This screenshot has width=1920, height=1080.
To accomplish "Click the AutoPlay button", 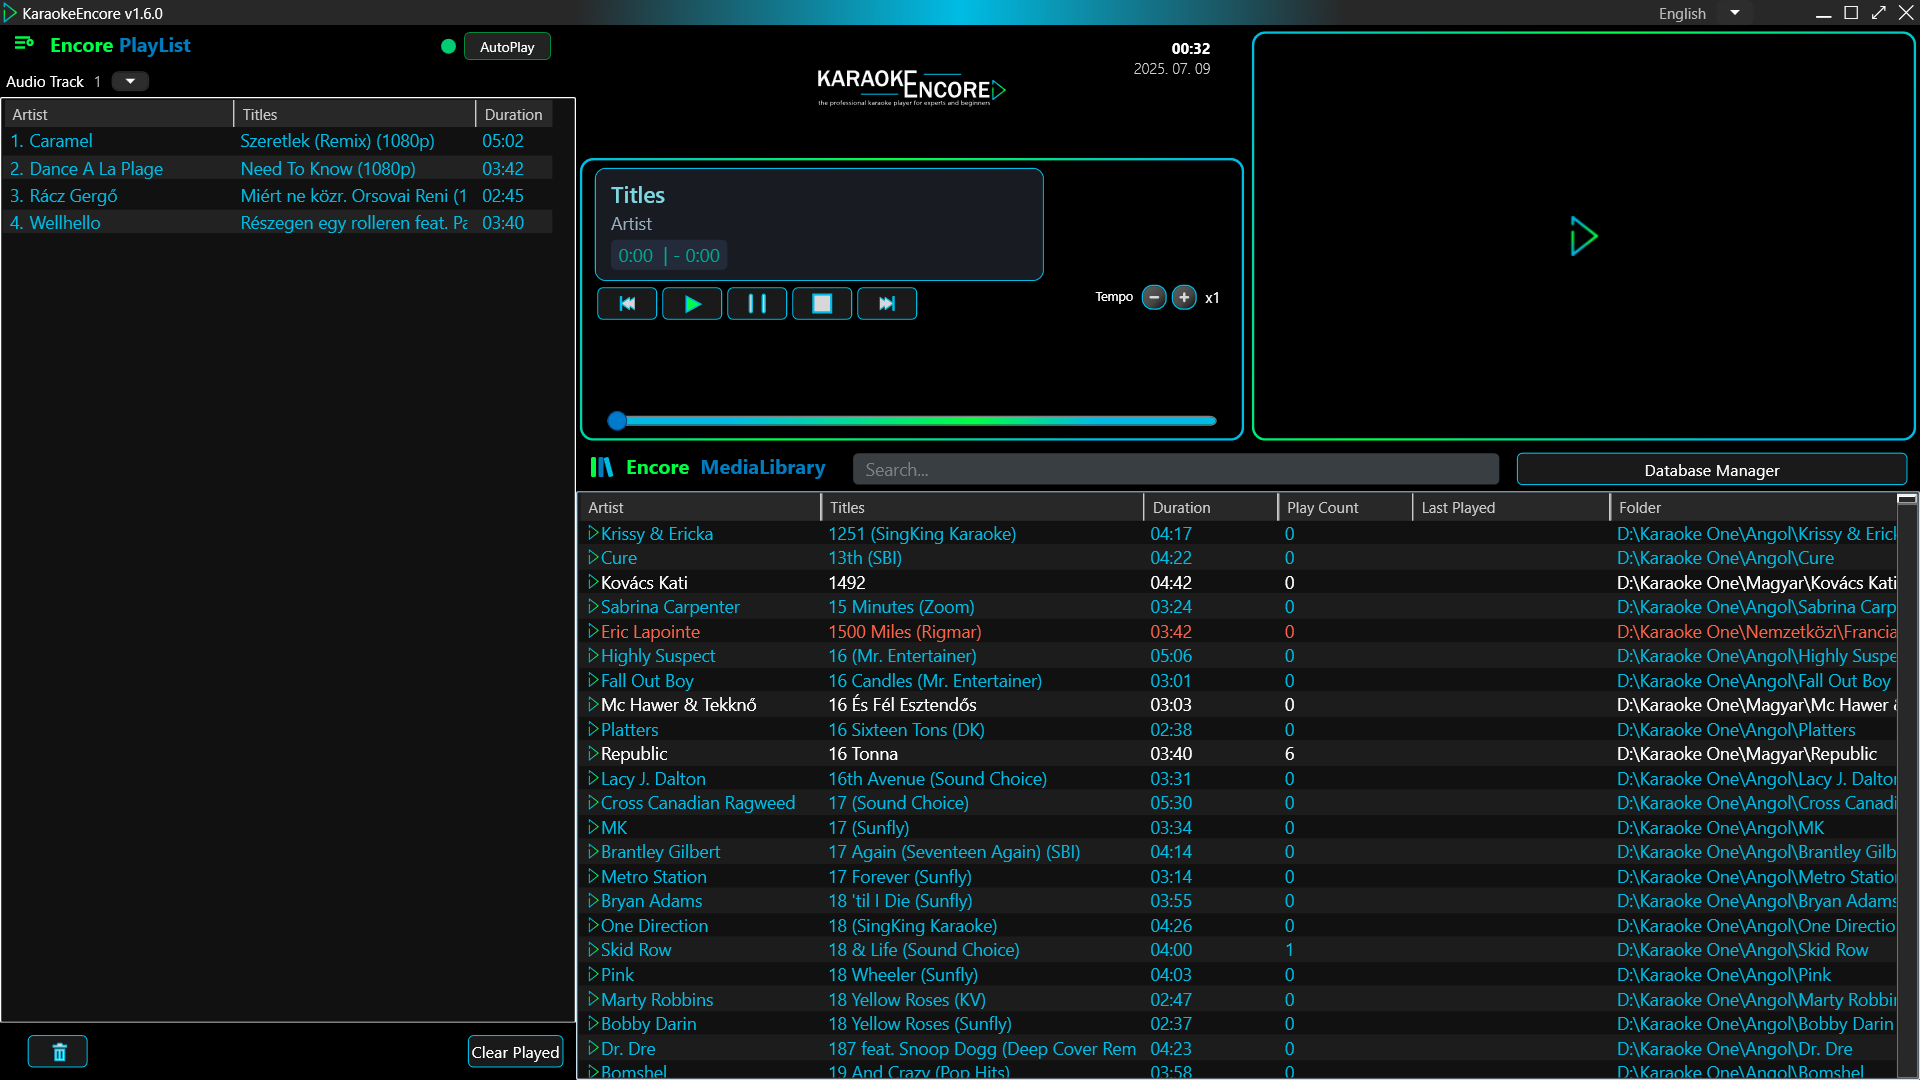I will pyautogui.click(x=507, y=47).
